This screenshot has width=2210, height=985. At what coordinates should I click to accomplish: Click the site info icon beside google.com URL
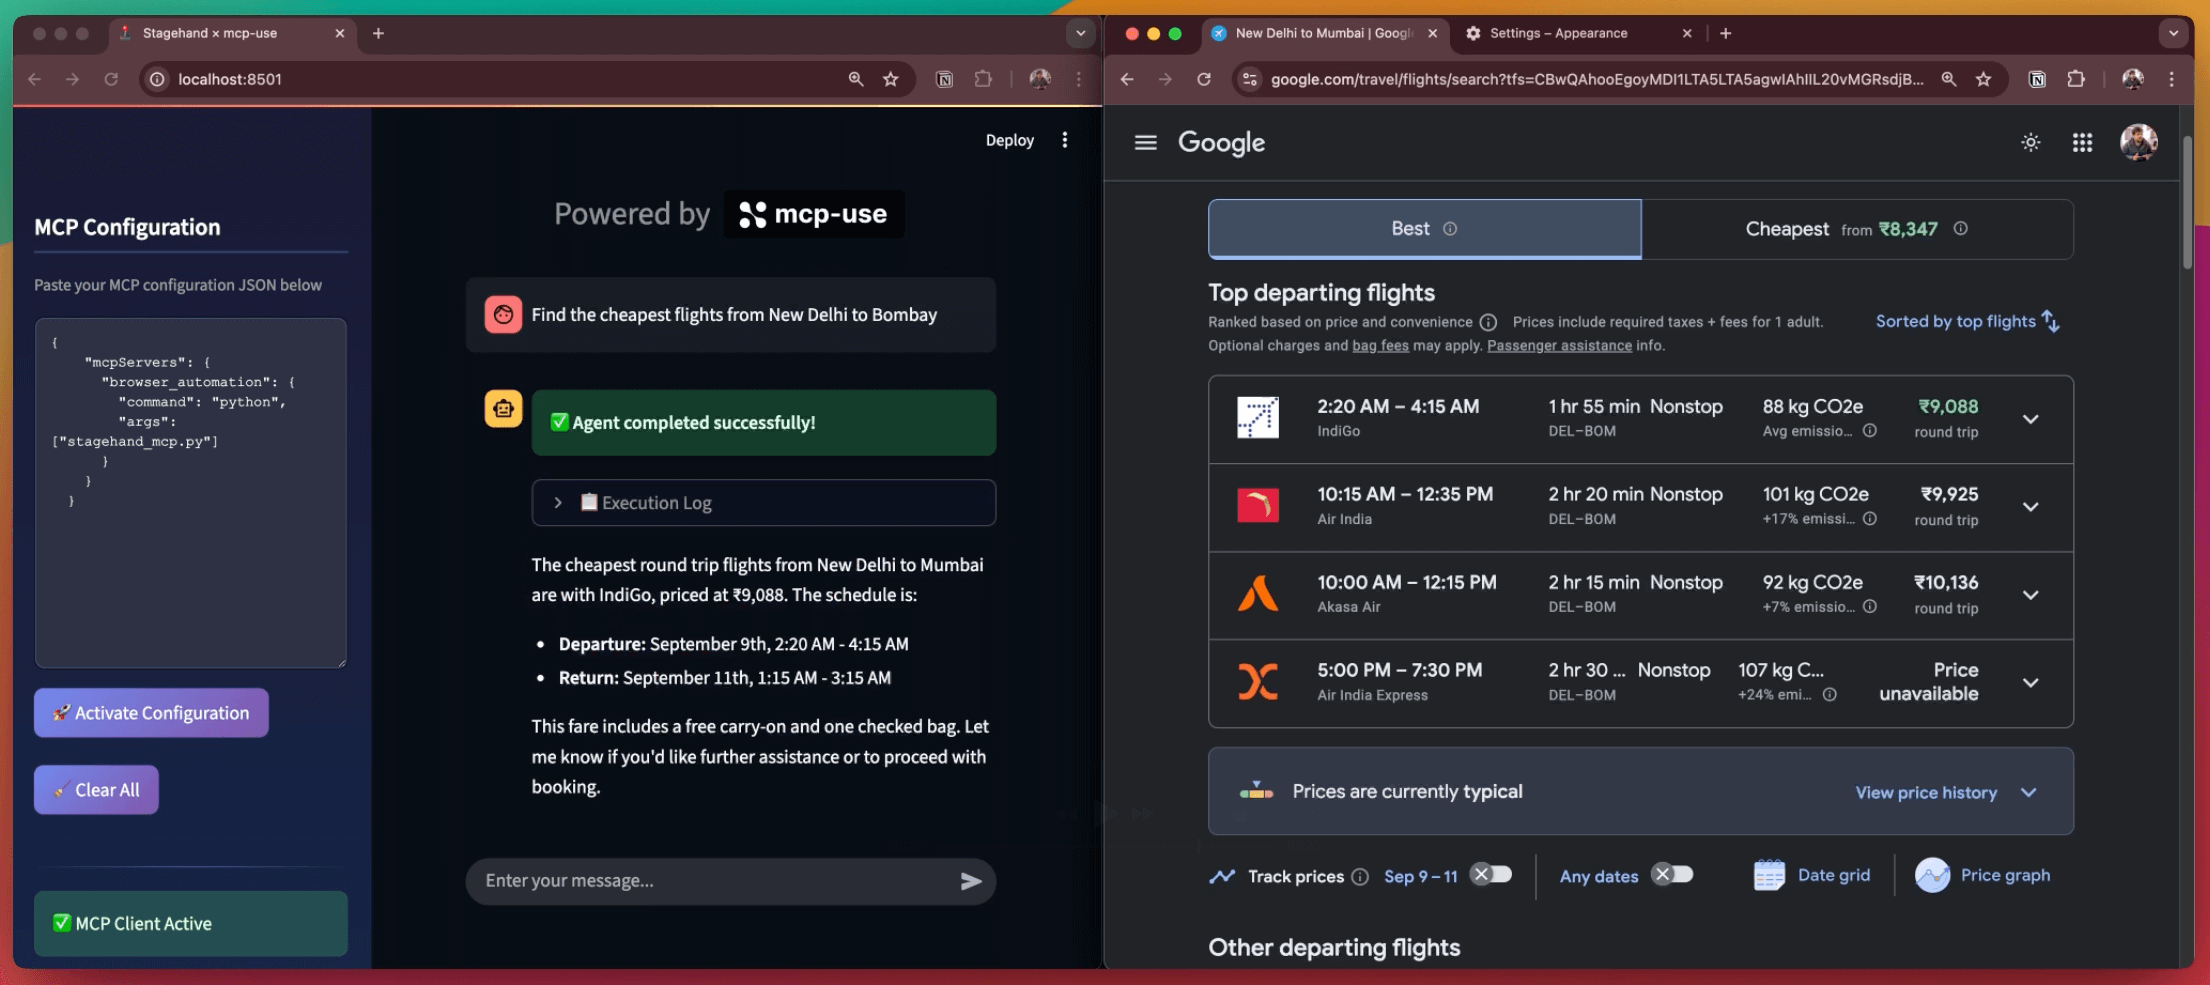tap(1249, 79)
